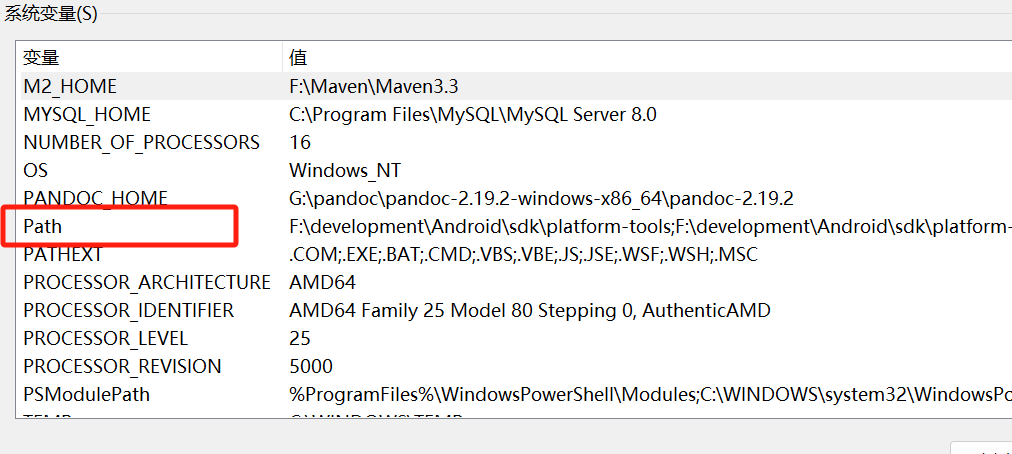The height and width of the screenshot is (454, 1012).
Task: Select the MYSQL_HOME variable name
Action: pos(87,115)
